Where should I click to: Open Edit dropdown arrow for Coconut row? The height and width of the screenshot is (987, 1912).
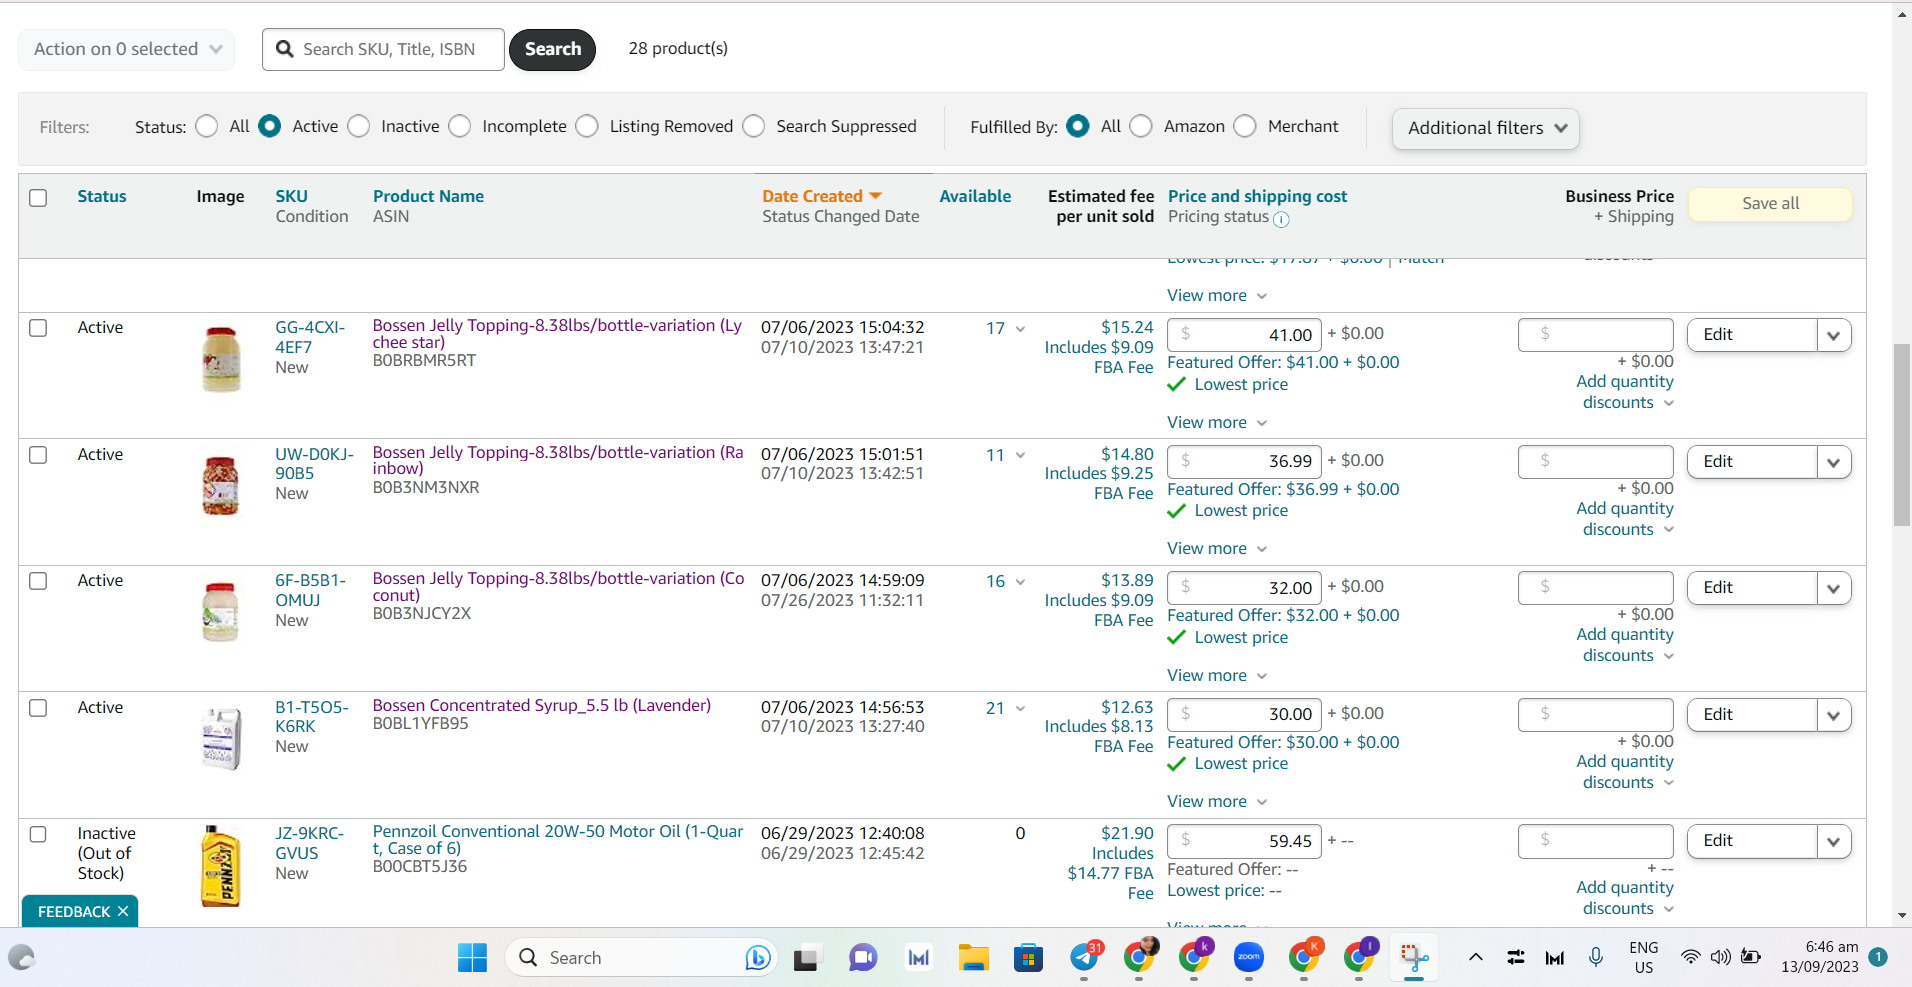1834,588
